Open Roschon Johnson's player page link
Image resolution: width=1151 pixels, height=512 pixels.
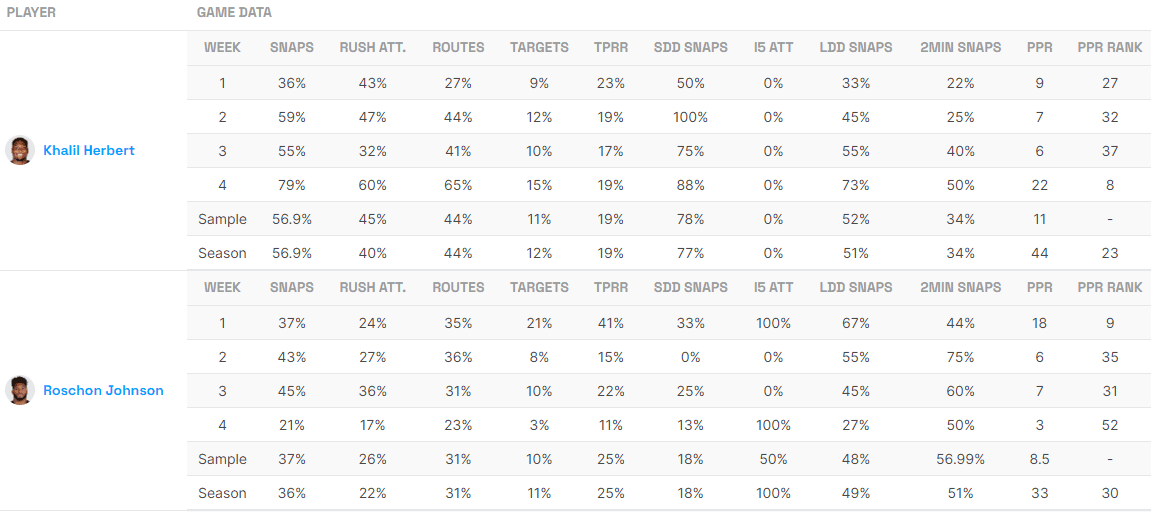point(103,391)
